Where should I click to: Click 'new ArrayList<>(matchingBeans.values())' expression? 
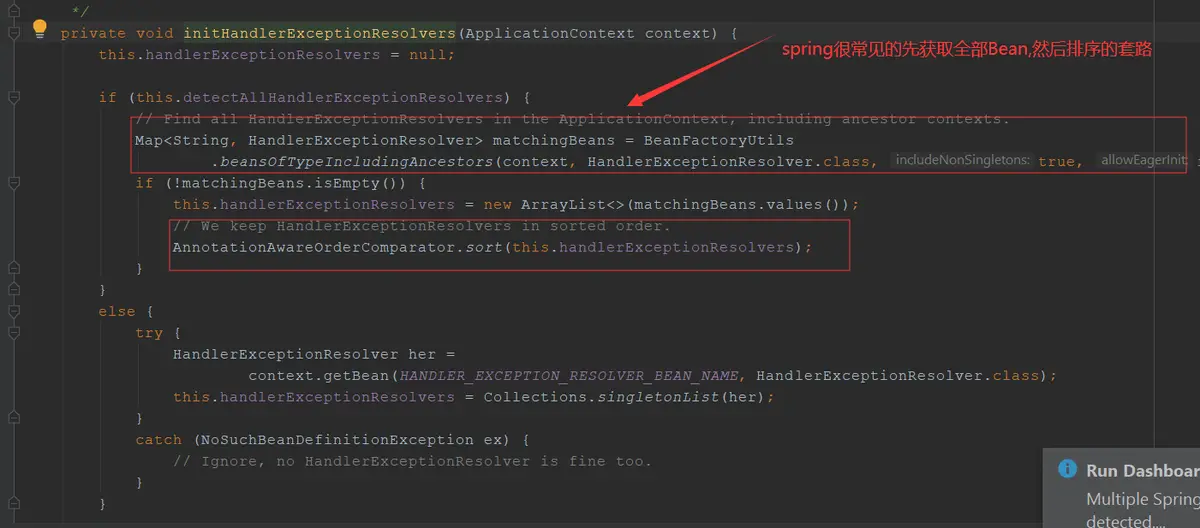665,204
